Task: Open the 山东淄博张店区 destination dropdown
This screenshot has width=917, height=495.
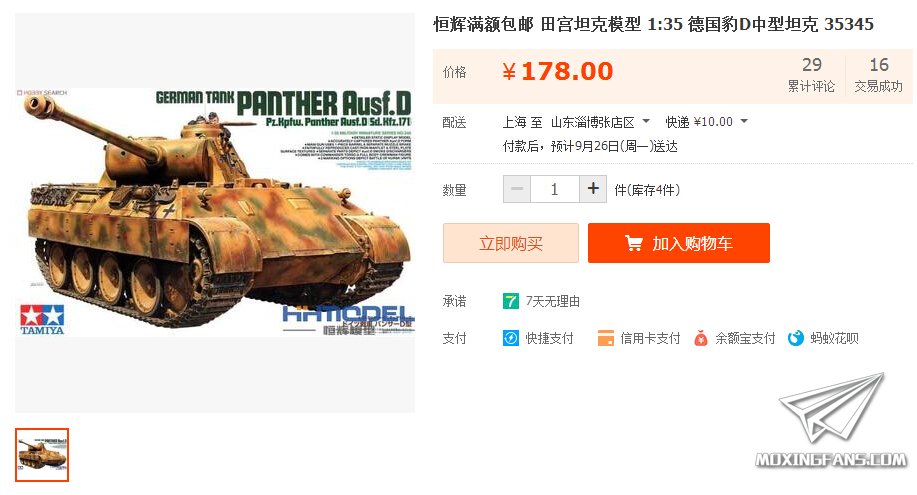Action: [600, 122]
